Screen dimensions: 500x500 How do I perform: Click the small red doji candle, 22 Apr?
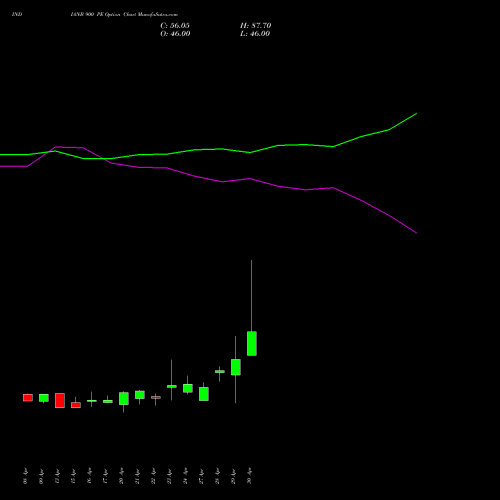(156, 397)
